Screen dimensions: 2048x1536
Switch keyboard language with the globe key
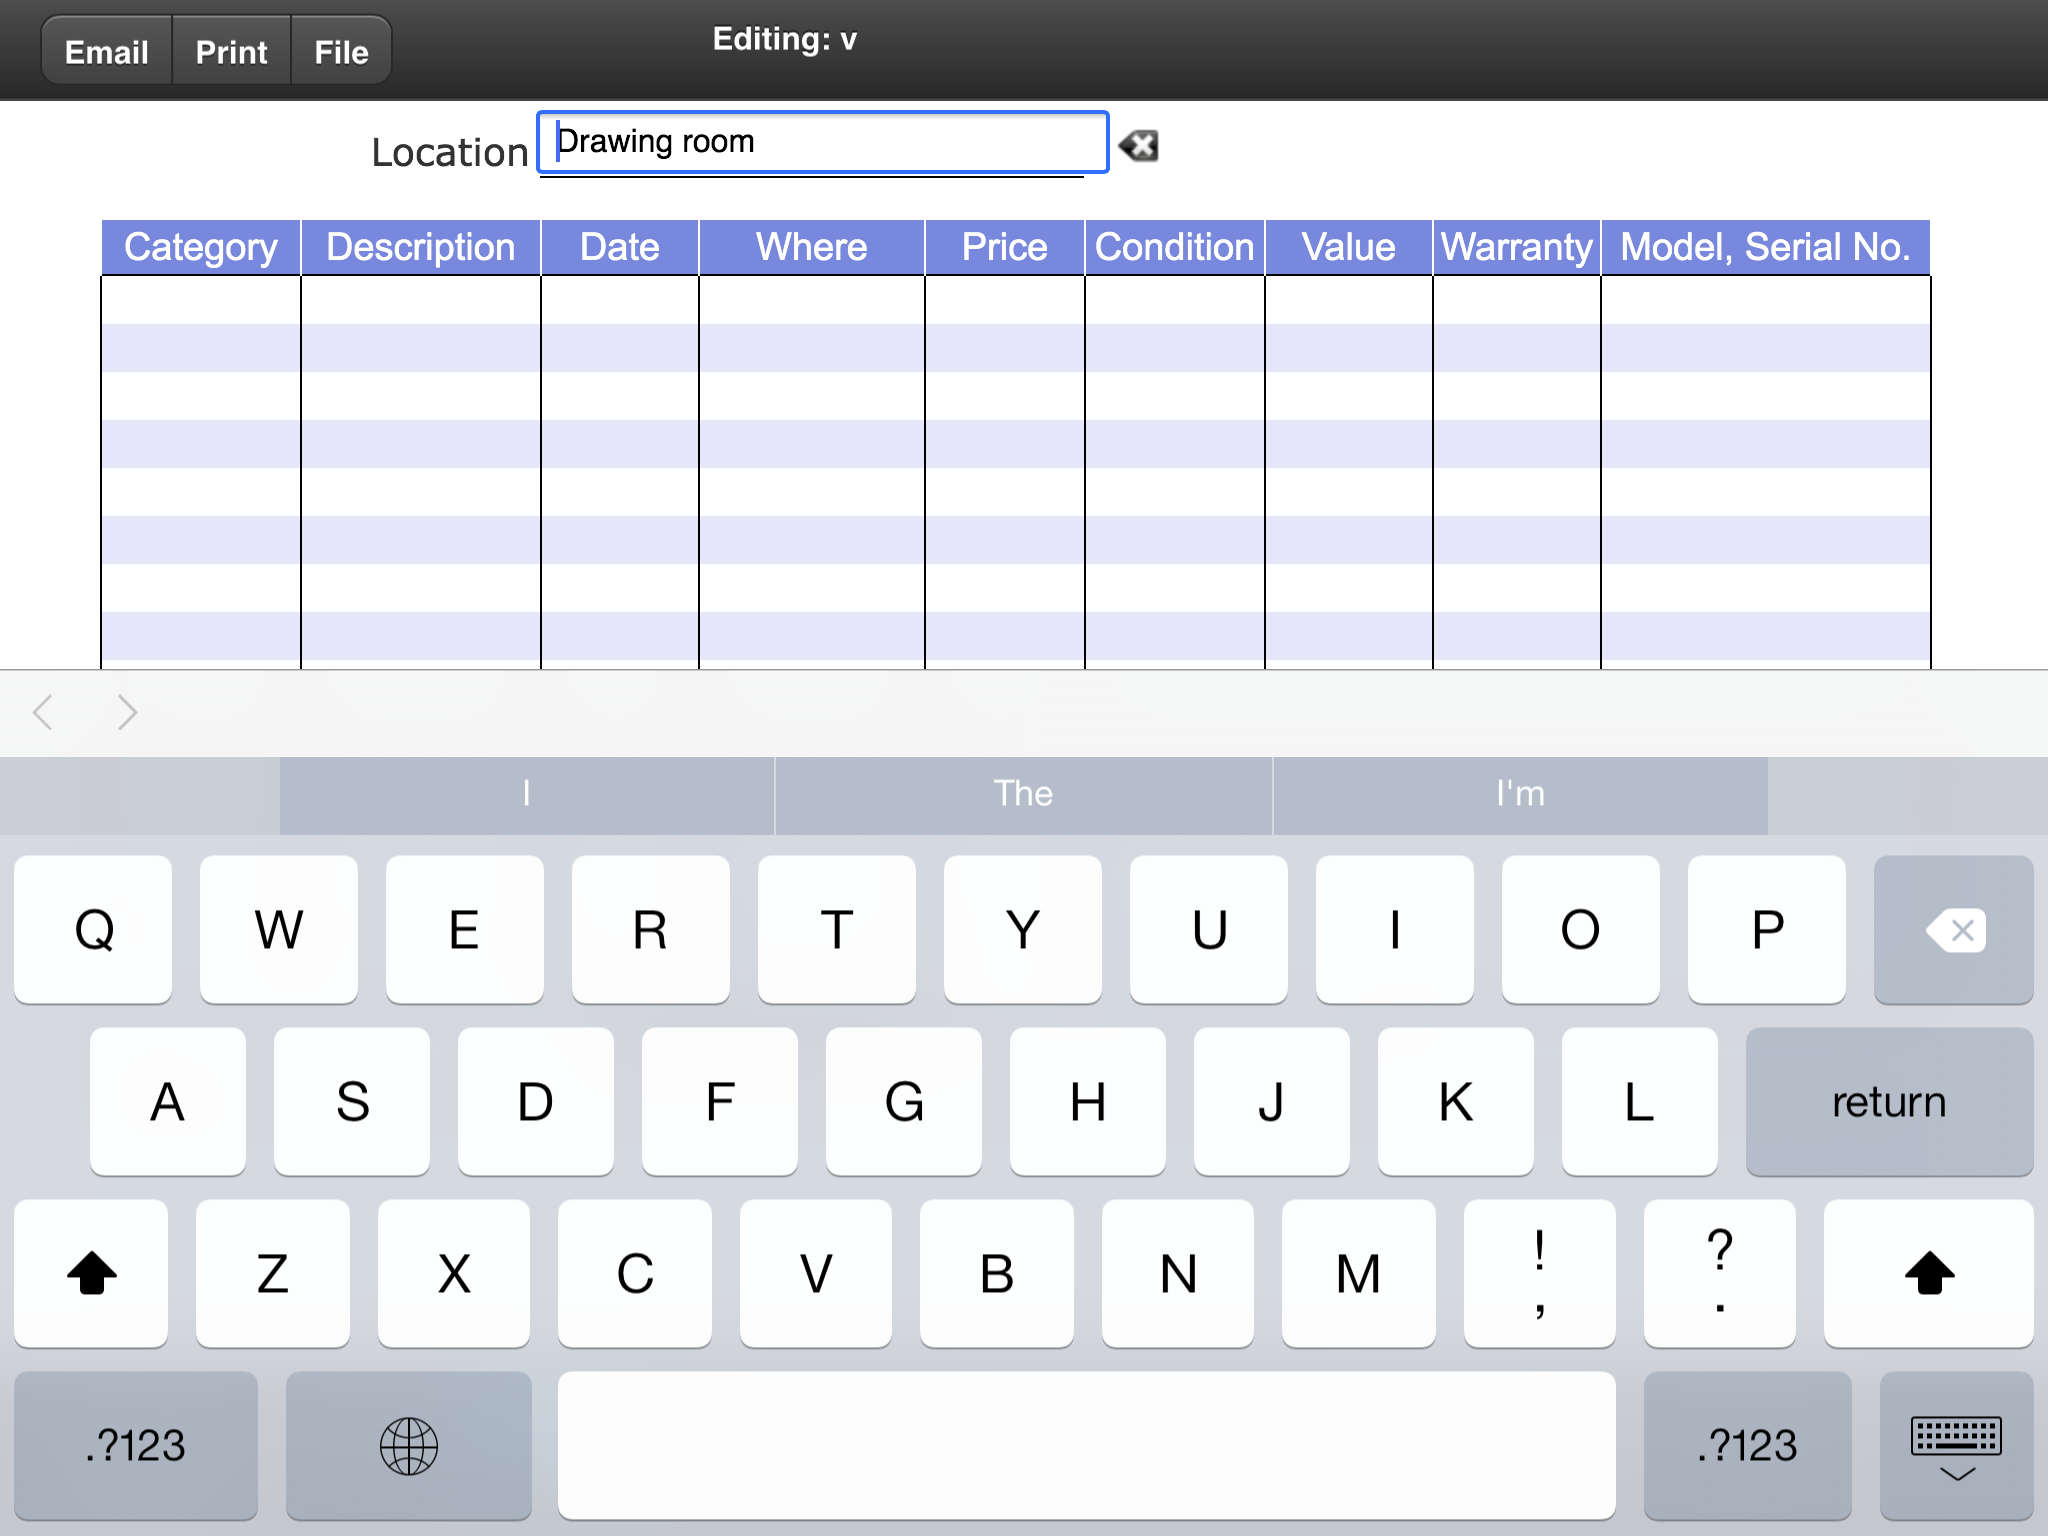point(408,1445)
